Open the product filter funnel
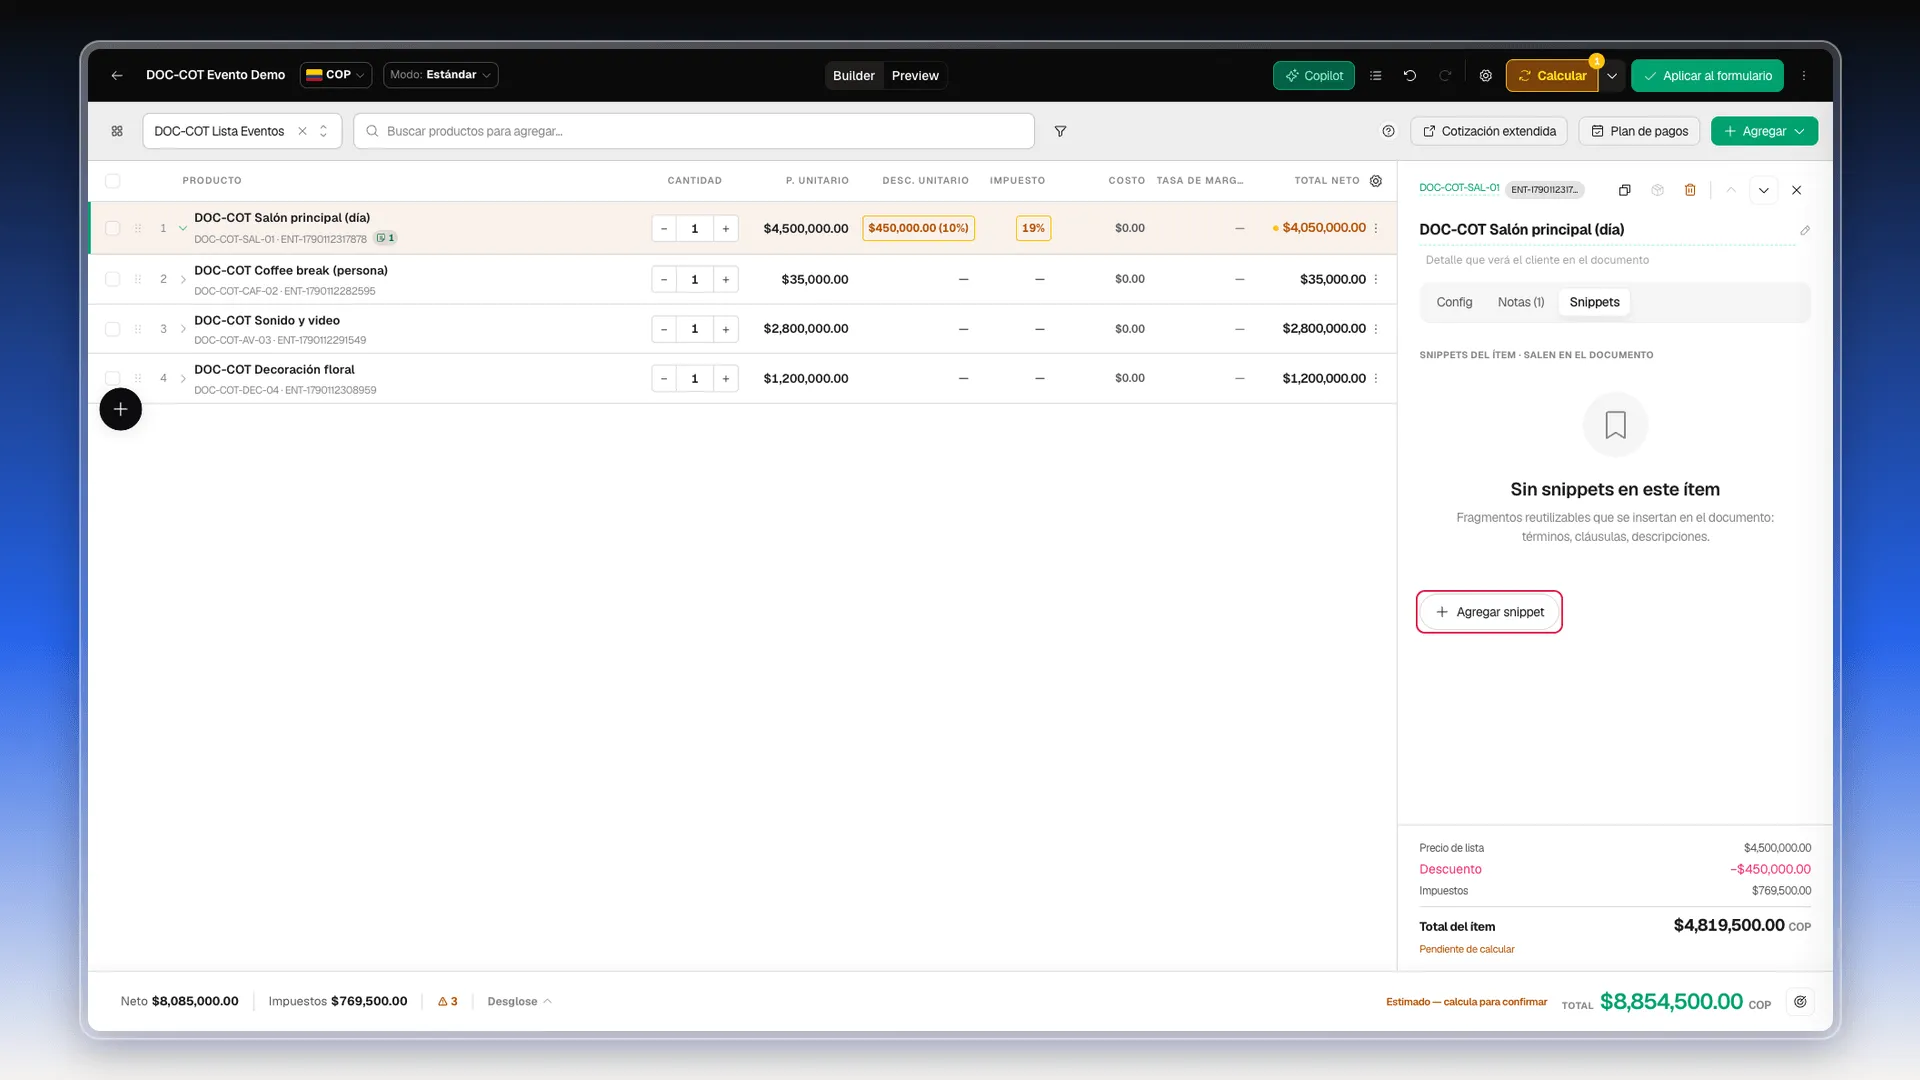Image resolution: width=1920 pixels, height=1080 pixels. 1060,131
